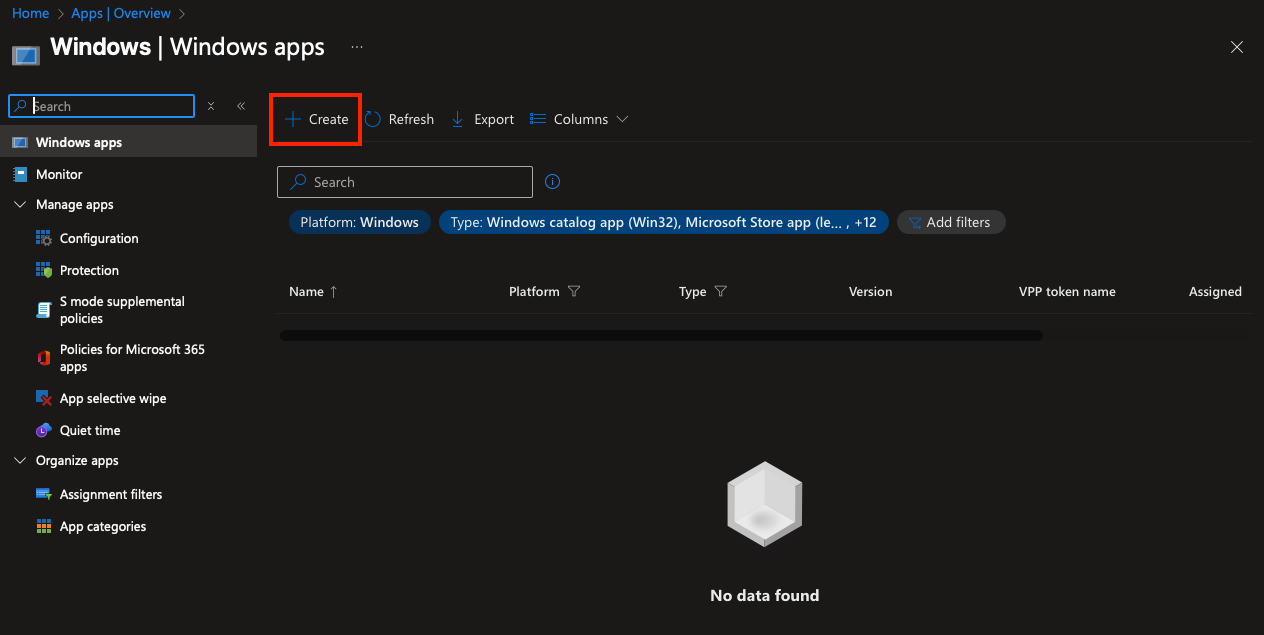1264x635 pixels.
Task: Close the Windows apps blade
Action: [x=1237, y=47]
